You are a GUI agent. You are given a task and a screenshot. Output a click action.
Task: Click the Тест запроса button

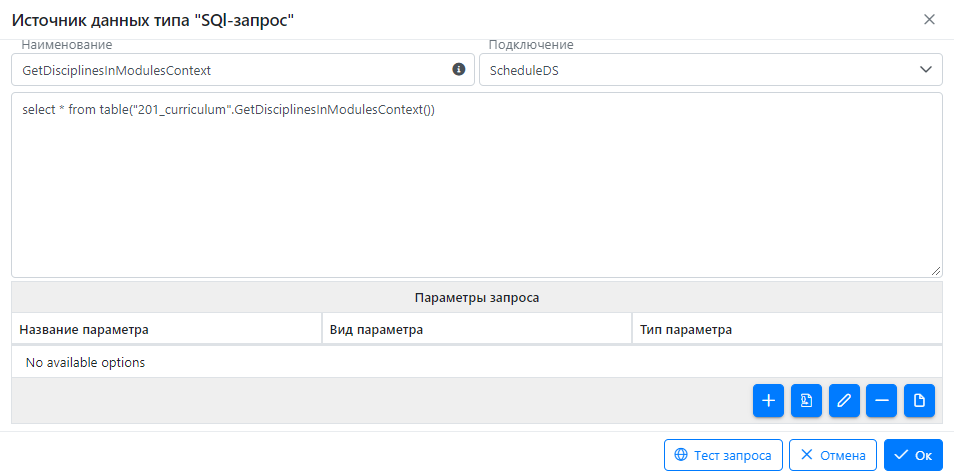click(x=723, y=455)
